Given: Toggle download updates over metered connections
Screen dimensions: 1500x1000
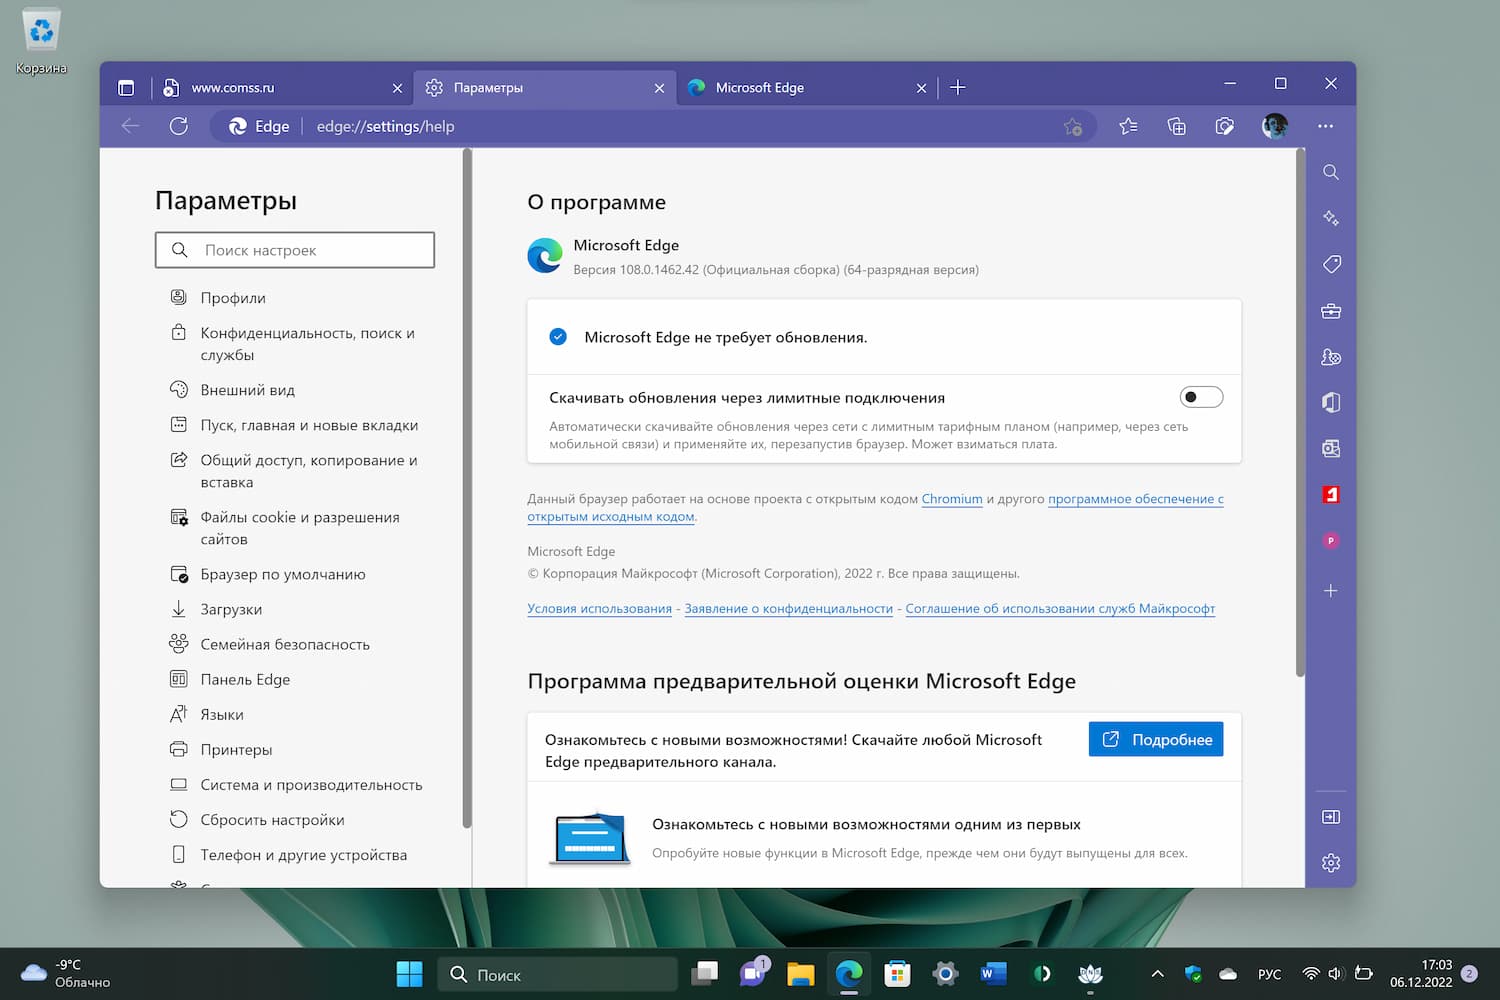Looking at the screenshot, I should (x=1201, y=397).
